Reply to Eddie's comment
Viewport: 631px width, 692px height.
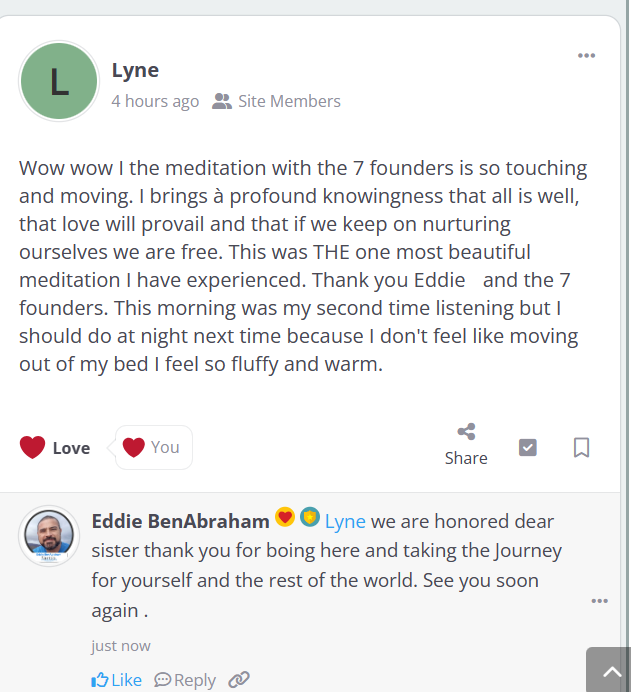[185, 680]
